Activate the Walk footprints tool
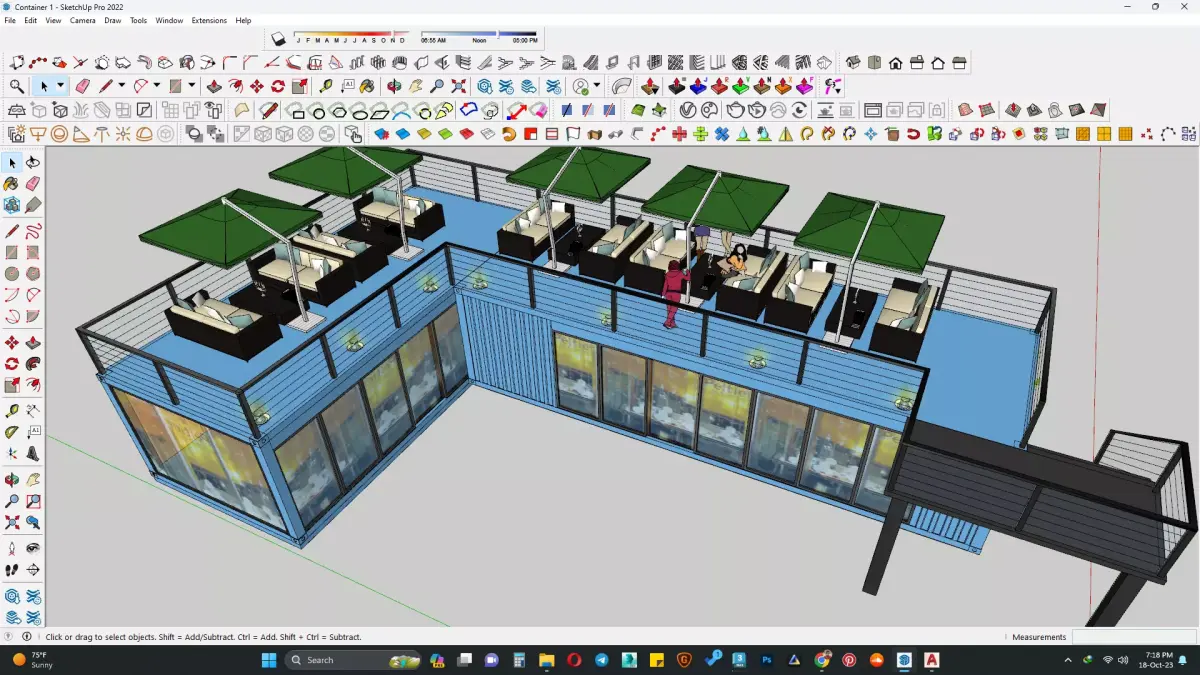The image size is (1200, 675). (x=12, y=570)
